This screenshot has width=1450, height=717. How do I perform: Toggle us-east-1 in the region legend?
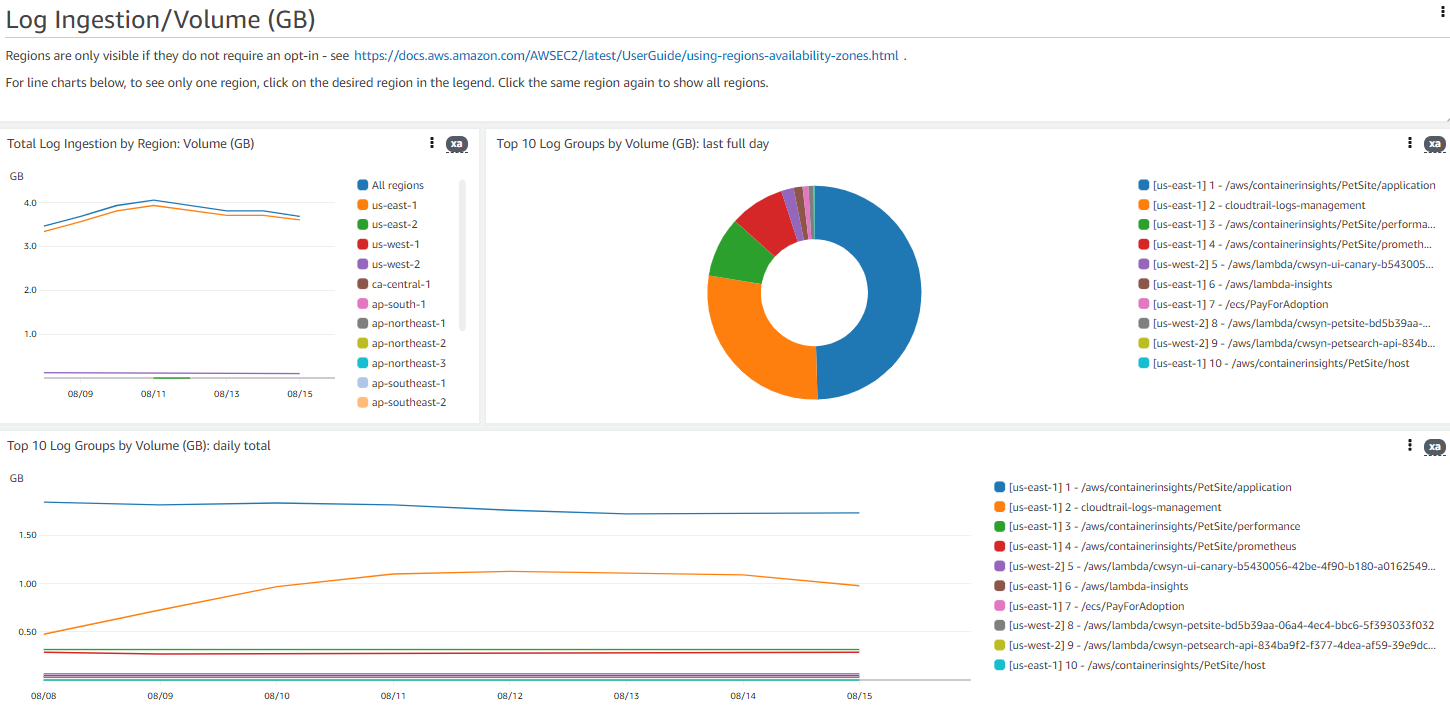[394, 204]
